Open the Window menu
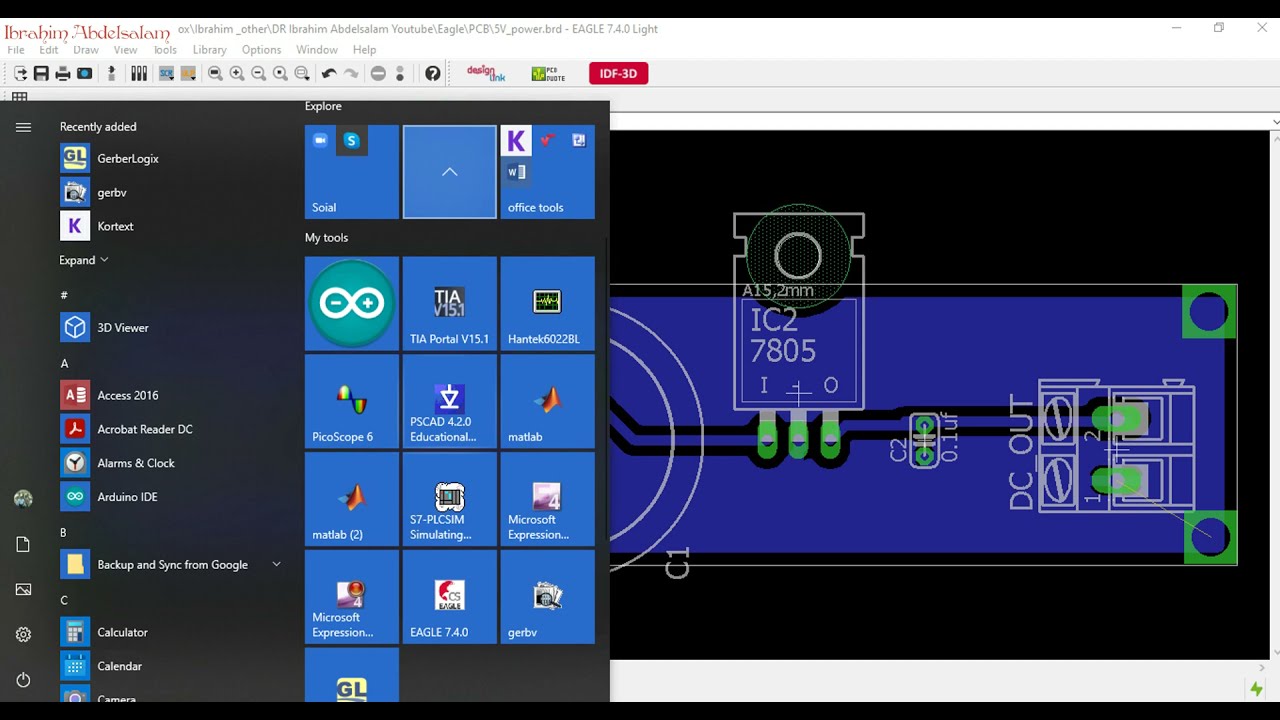The image size is (1280, 720). [x=316, y=49]
